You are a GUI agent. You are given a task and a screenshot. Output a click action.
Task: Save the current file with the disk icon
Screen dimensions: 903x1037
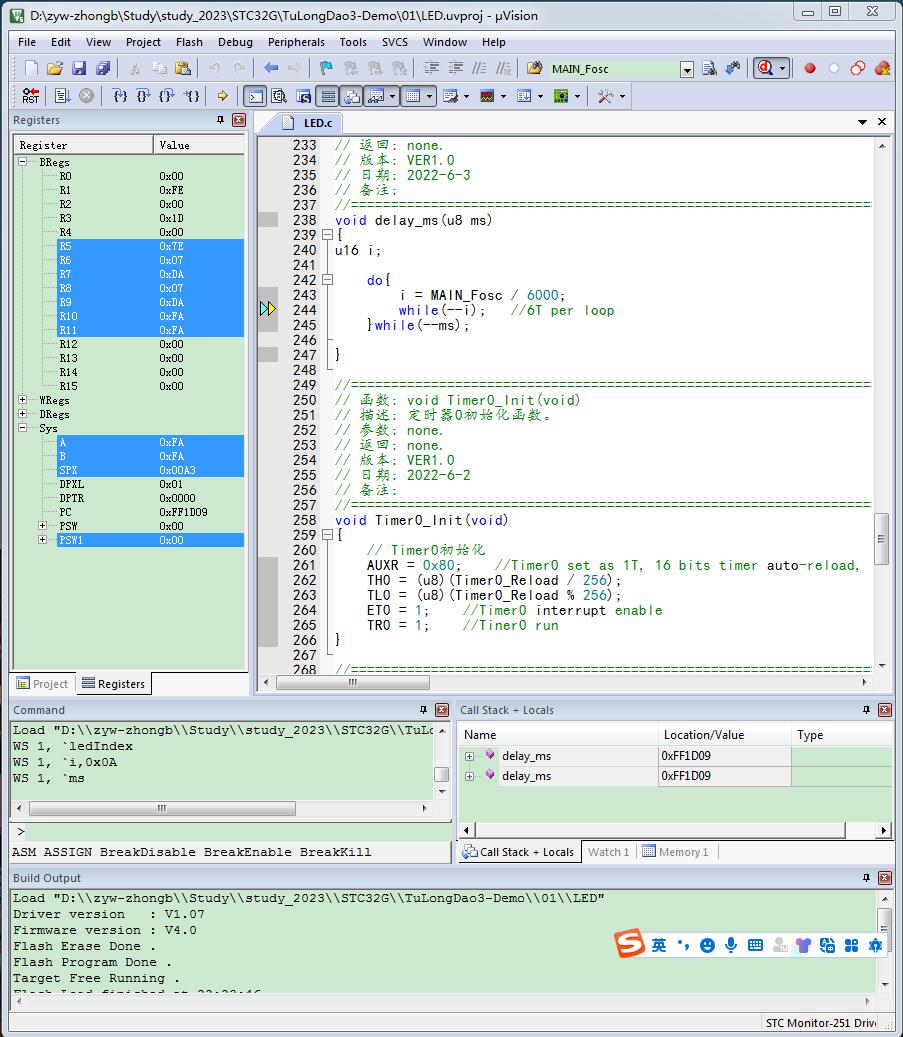coord(79,68)
